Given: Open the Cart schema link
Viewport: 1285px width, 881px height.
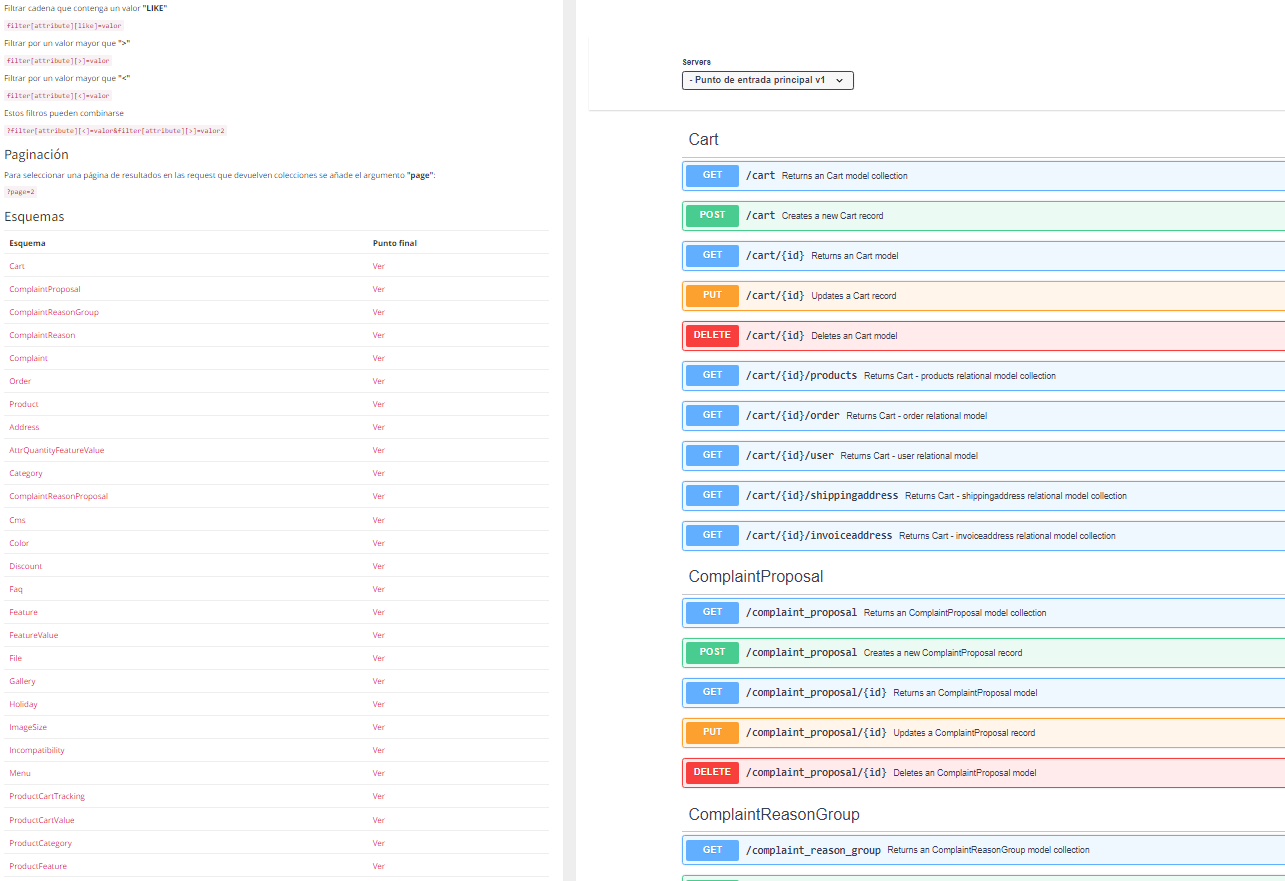Looking at the screenshot, I should pyautogui.click(x=17, y=266).
